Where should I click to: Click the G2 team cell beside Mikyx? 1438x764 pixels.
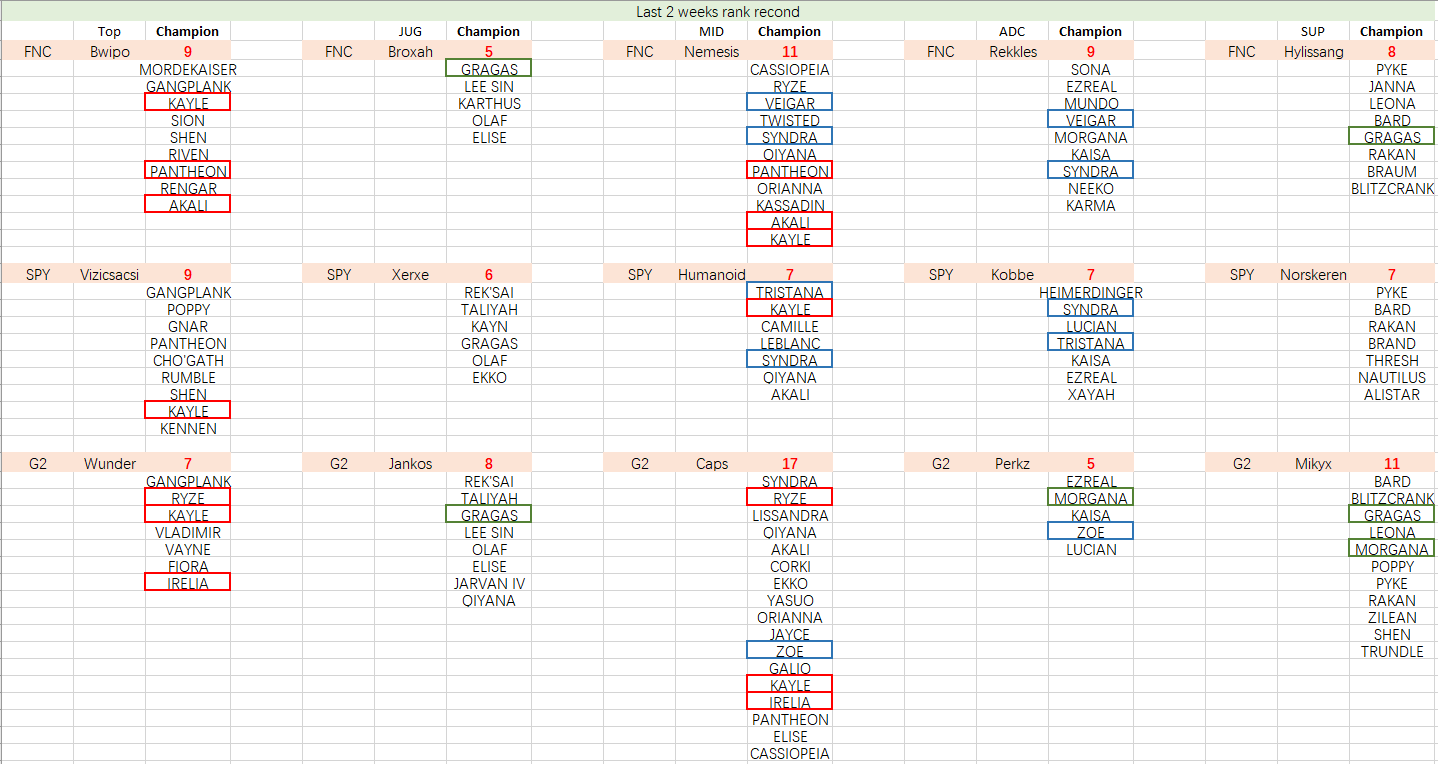click(x=1242, y=464)
